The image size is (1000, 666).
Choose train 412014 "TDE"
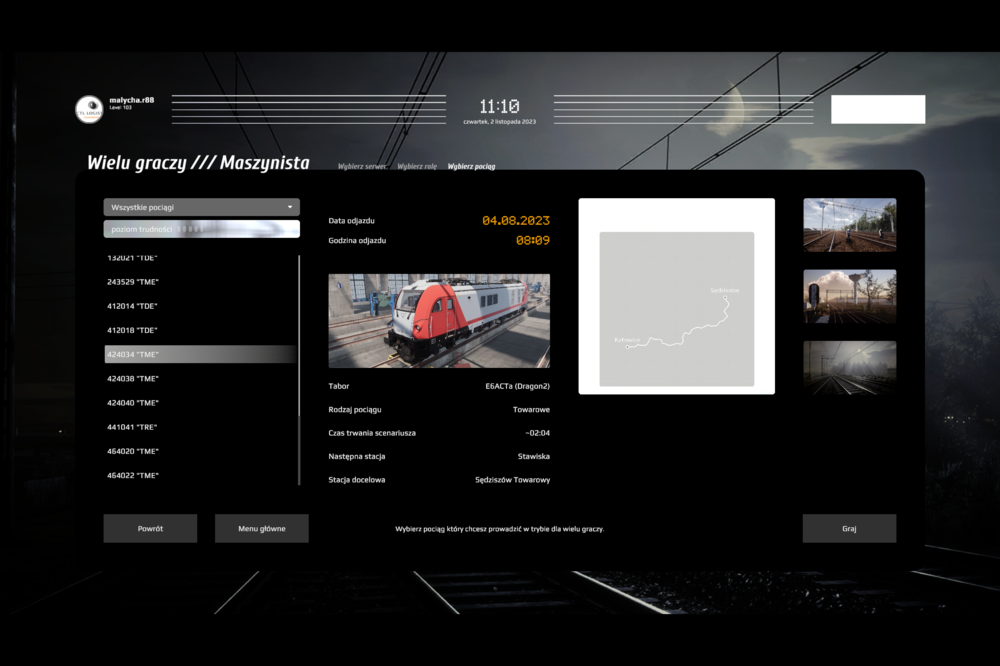coord(133,306)
